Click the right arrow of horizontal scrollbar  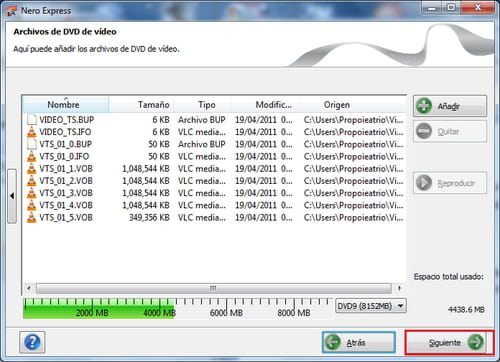399,288
